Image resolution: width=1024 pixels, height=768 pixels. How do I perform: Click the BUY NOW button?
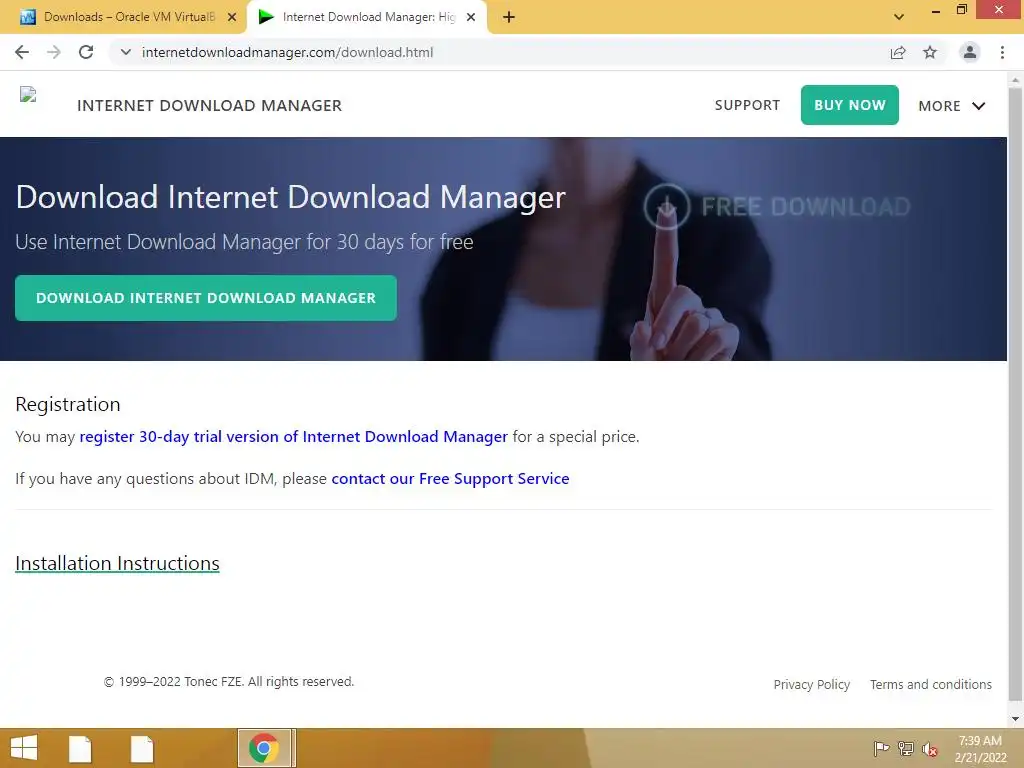tap(850, 104)
